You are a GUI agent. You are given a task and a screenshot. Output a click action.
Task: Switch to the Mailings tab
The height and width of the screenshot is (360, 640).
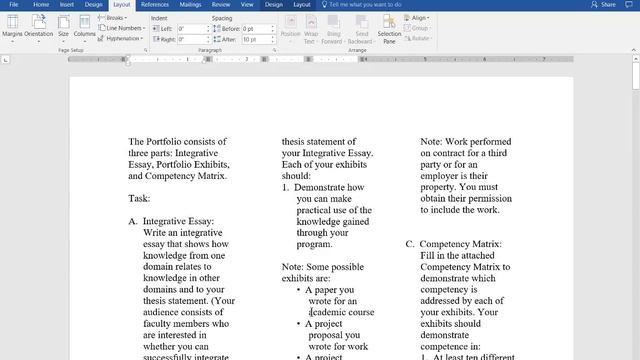tap(190, 4)
